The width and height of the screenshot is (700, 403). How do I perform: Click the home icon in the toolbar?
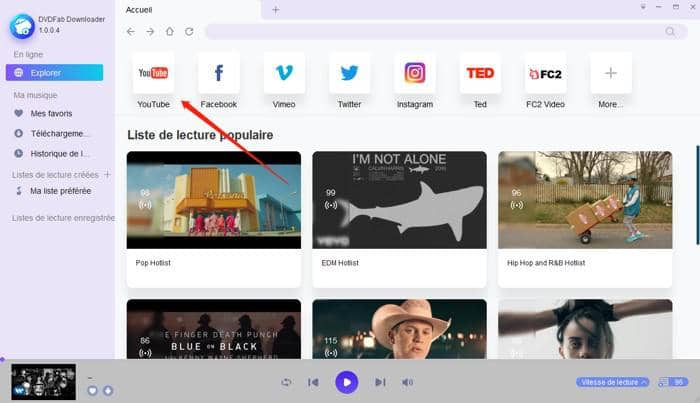click(x=170, y=32)
